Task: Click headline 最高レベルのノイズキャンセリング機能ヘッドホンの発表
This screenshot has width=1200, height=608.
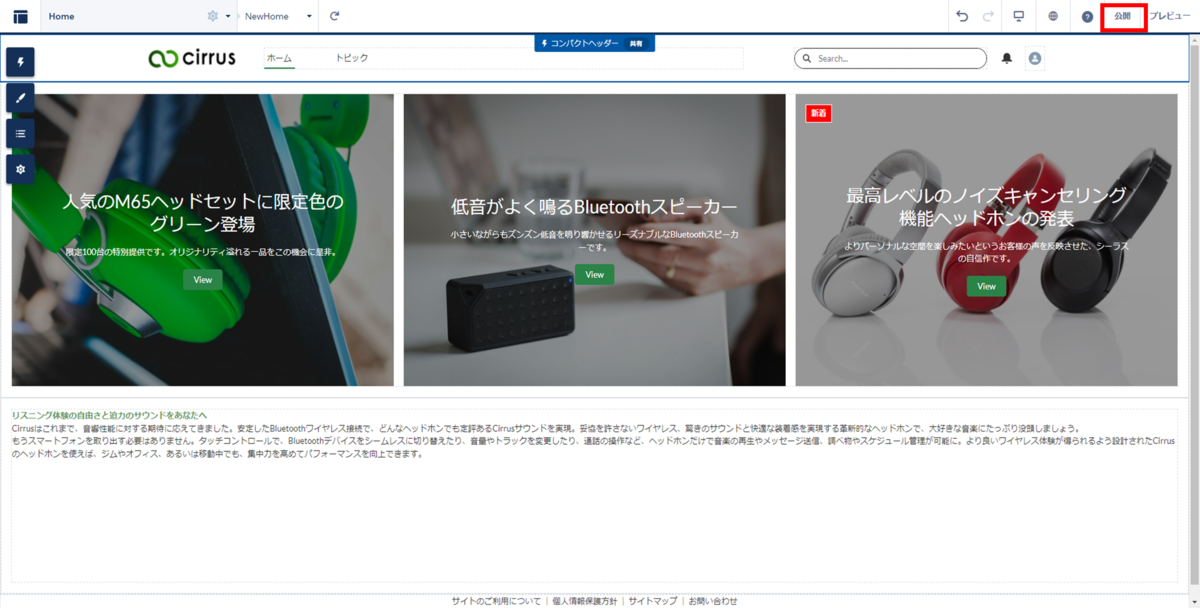Action: 986,206
